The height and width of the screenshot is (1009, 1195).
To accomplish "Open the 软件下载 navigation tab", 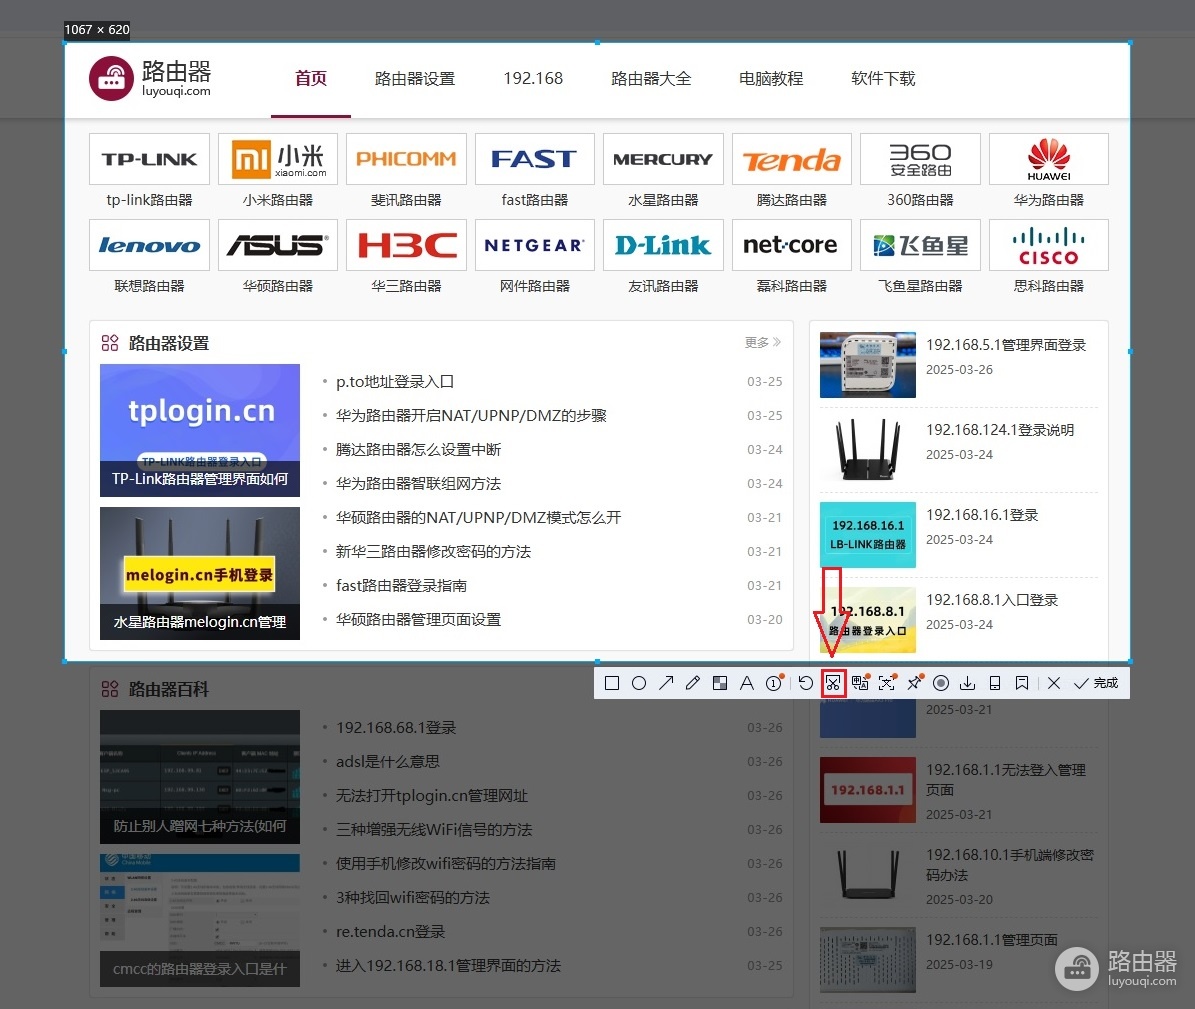I will click(x=883, y=78).
